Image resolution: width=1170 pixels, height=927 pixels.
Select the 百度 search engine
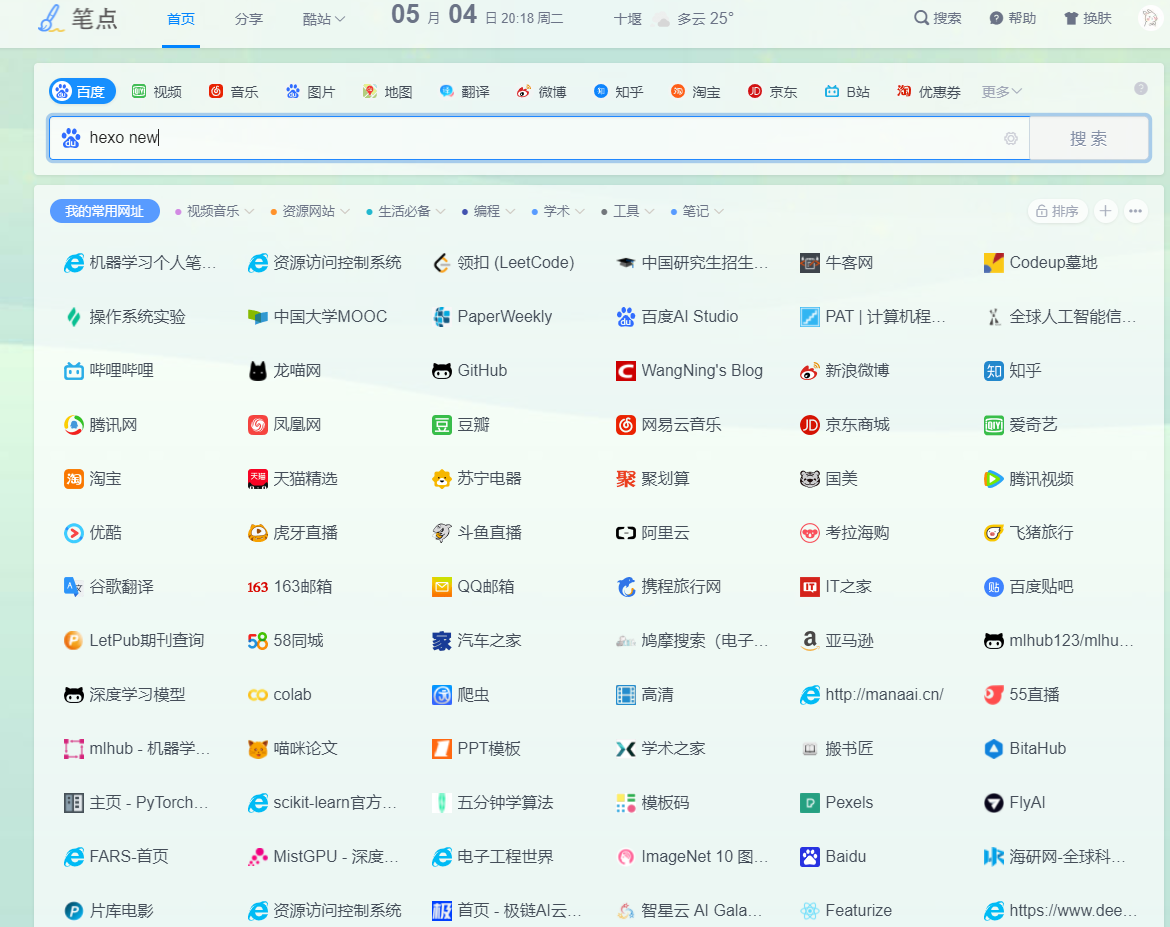83,91
